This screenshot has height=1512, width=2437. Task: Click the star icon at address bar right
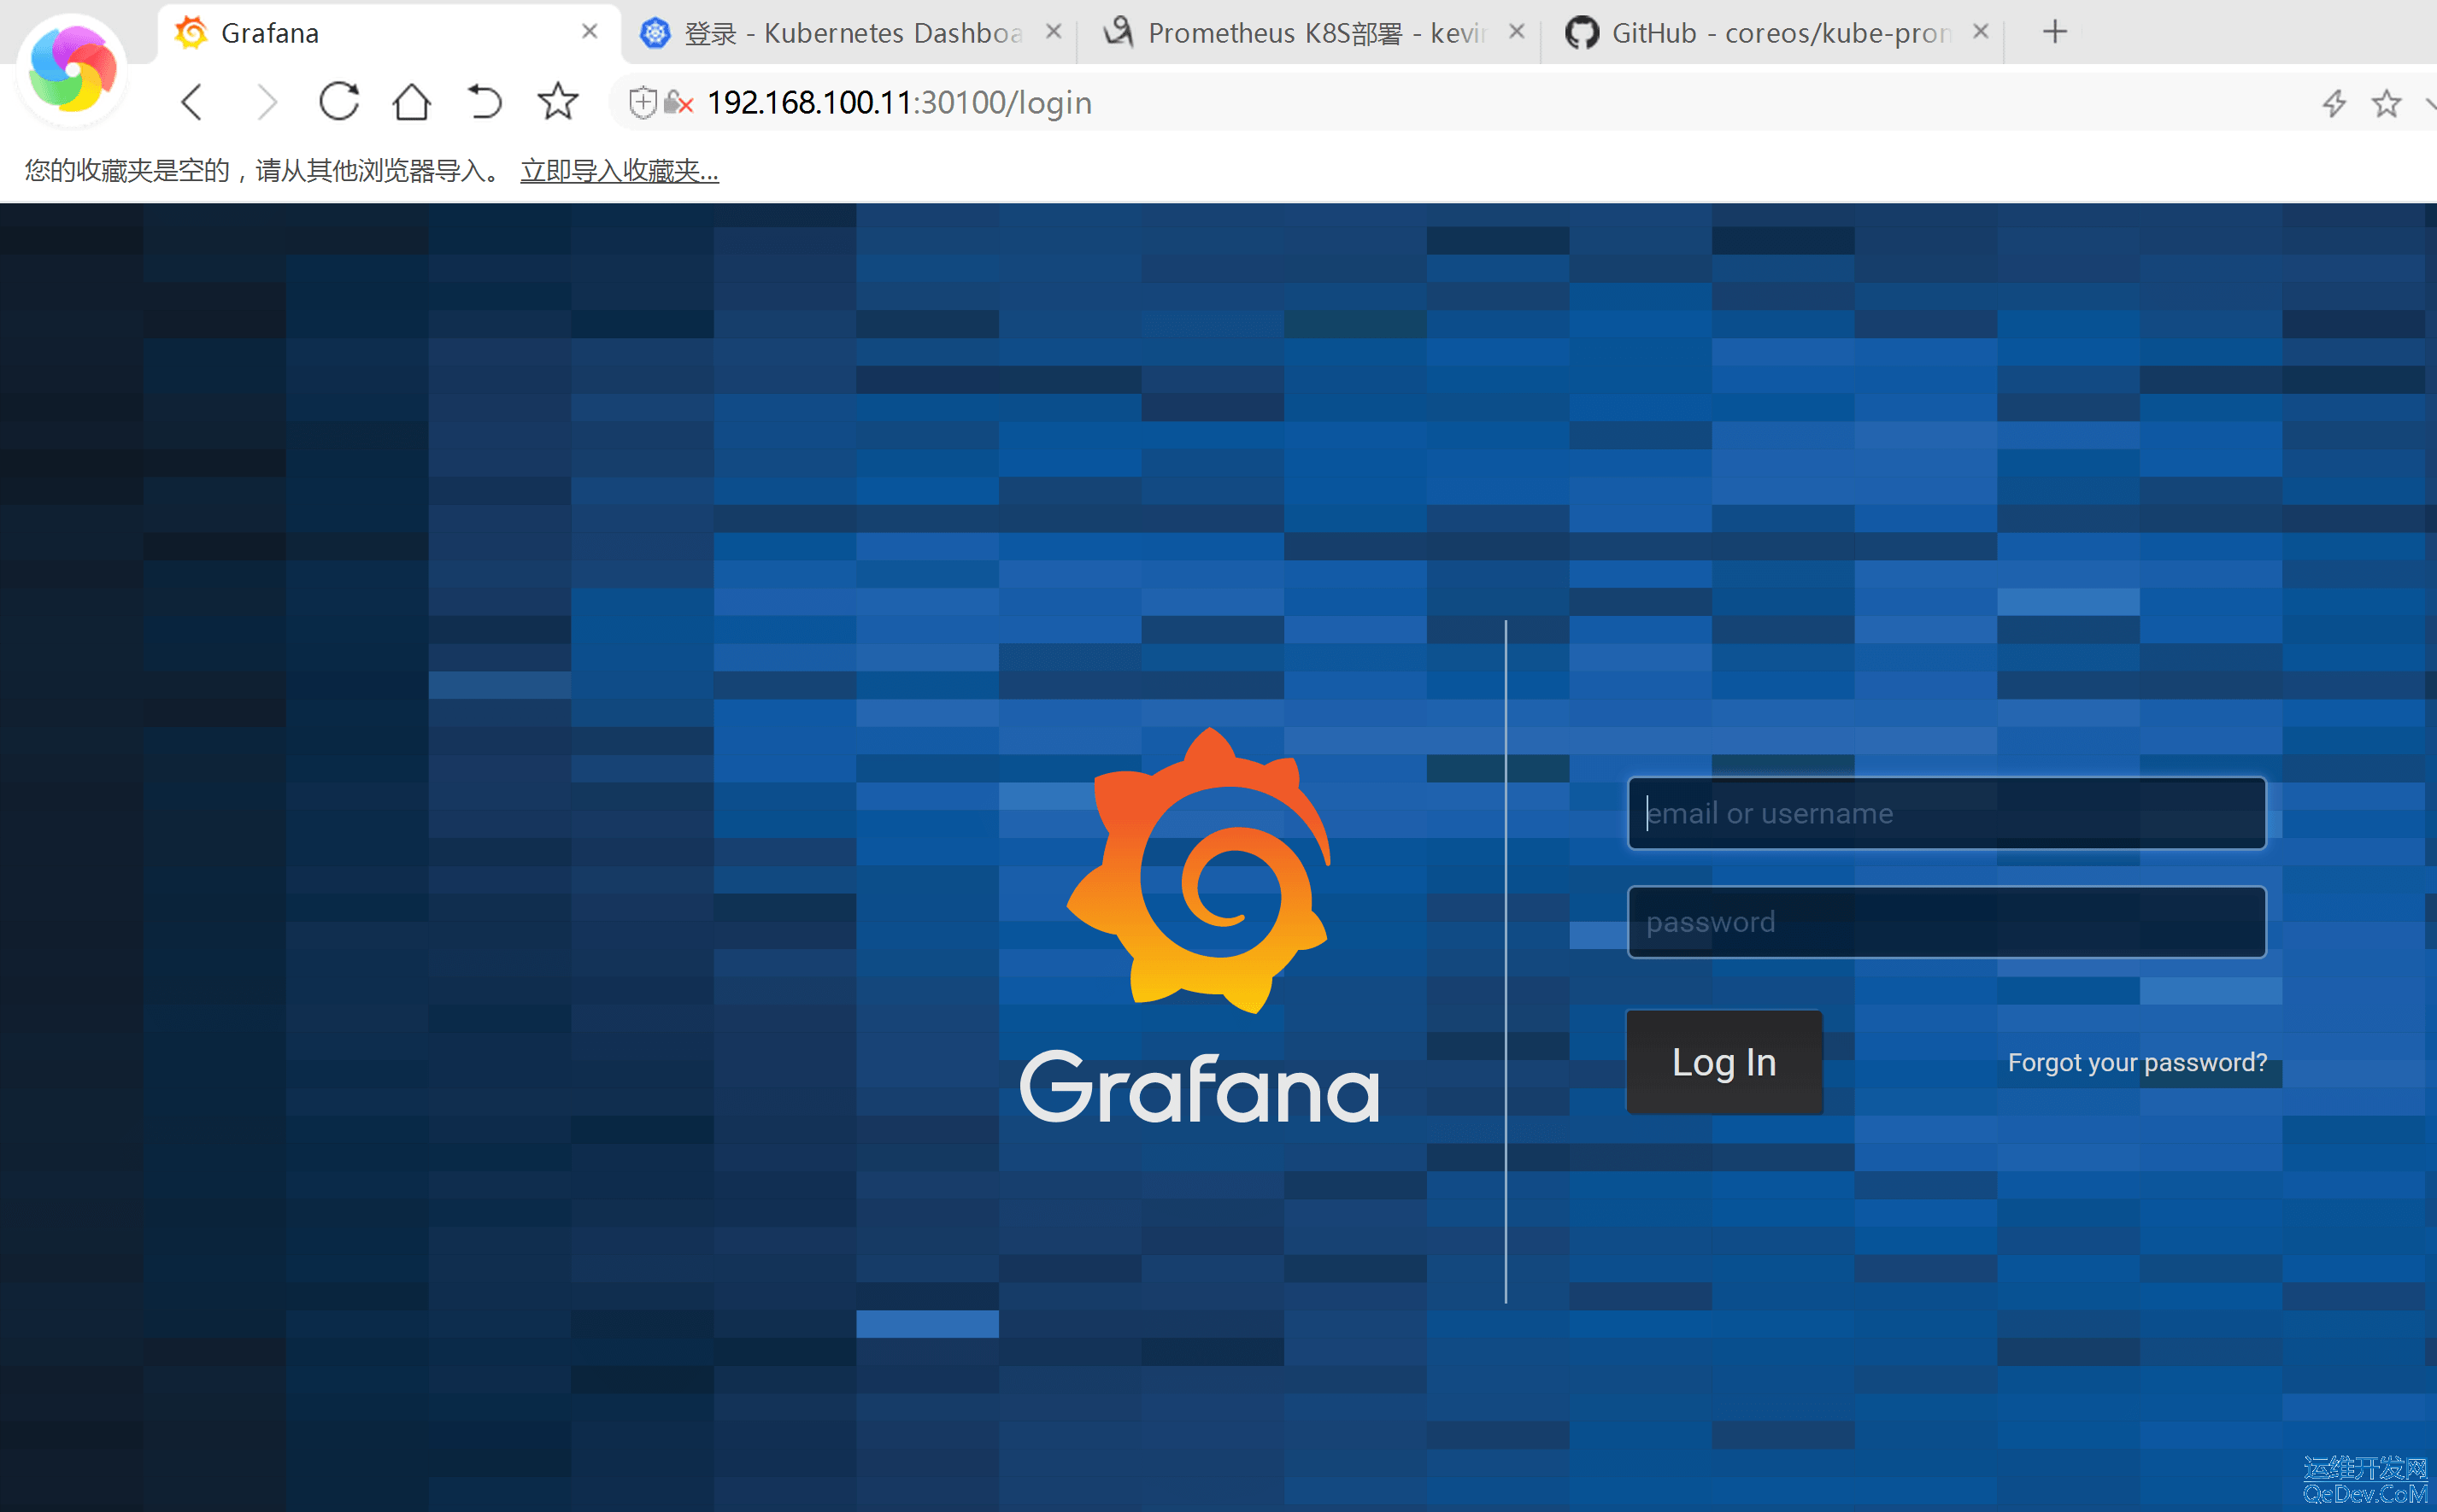[x=2386, y=103]
